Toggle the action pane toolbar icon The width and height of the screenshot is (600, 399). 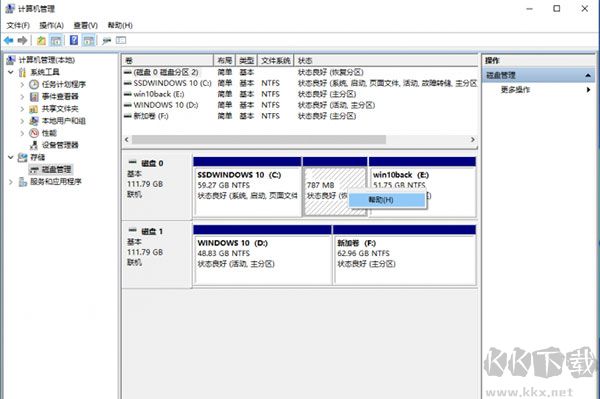tap(89, 40)
